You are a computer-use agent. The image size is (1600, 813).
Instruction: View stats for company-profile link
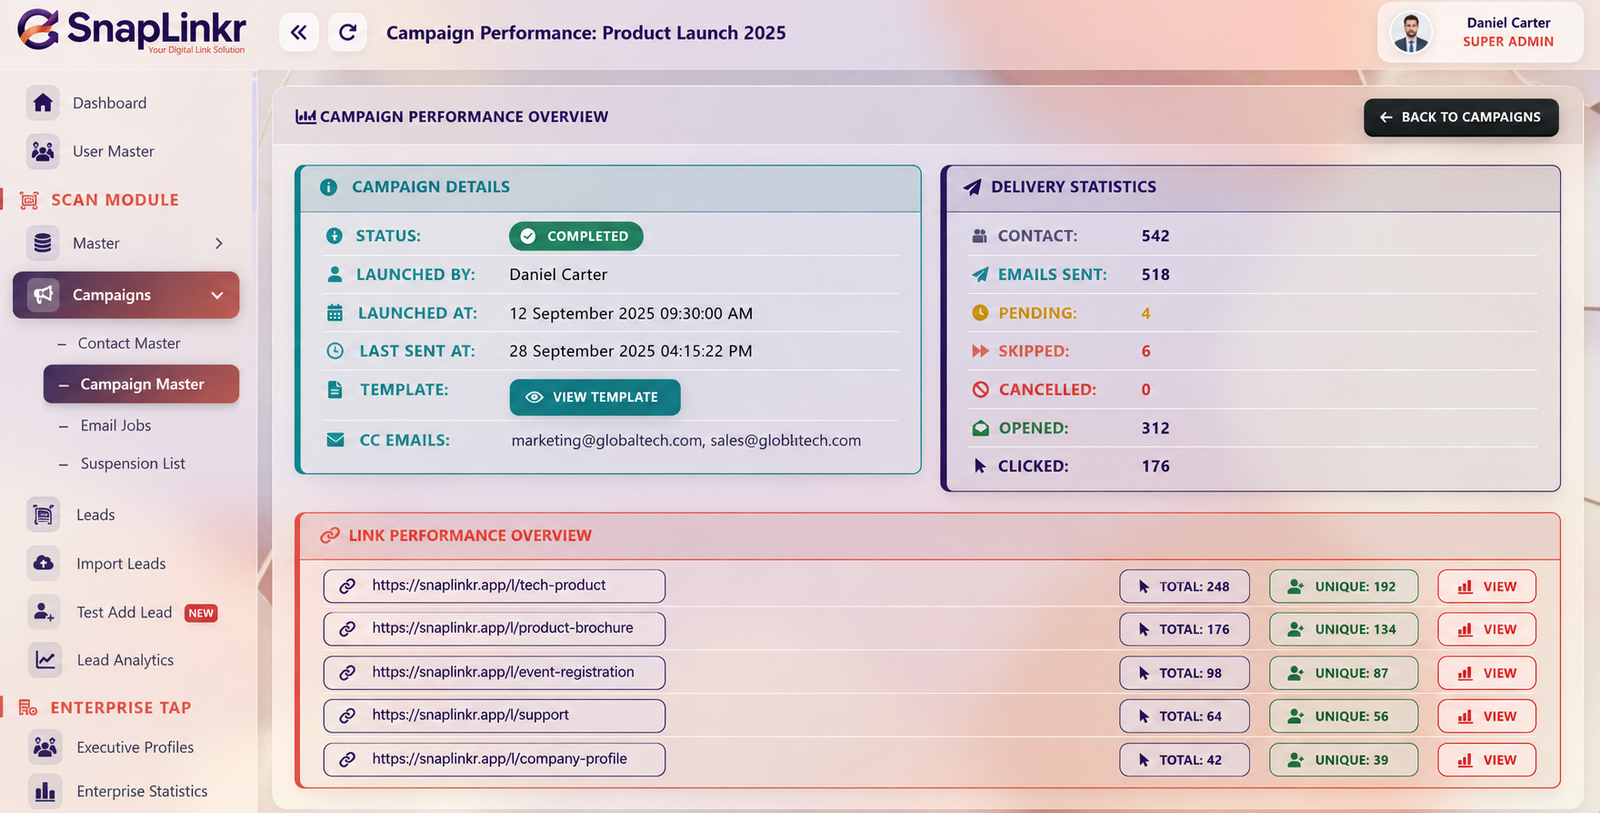click(x=1487, y=760)
